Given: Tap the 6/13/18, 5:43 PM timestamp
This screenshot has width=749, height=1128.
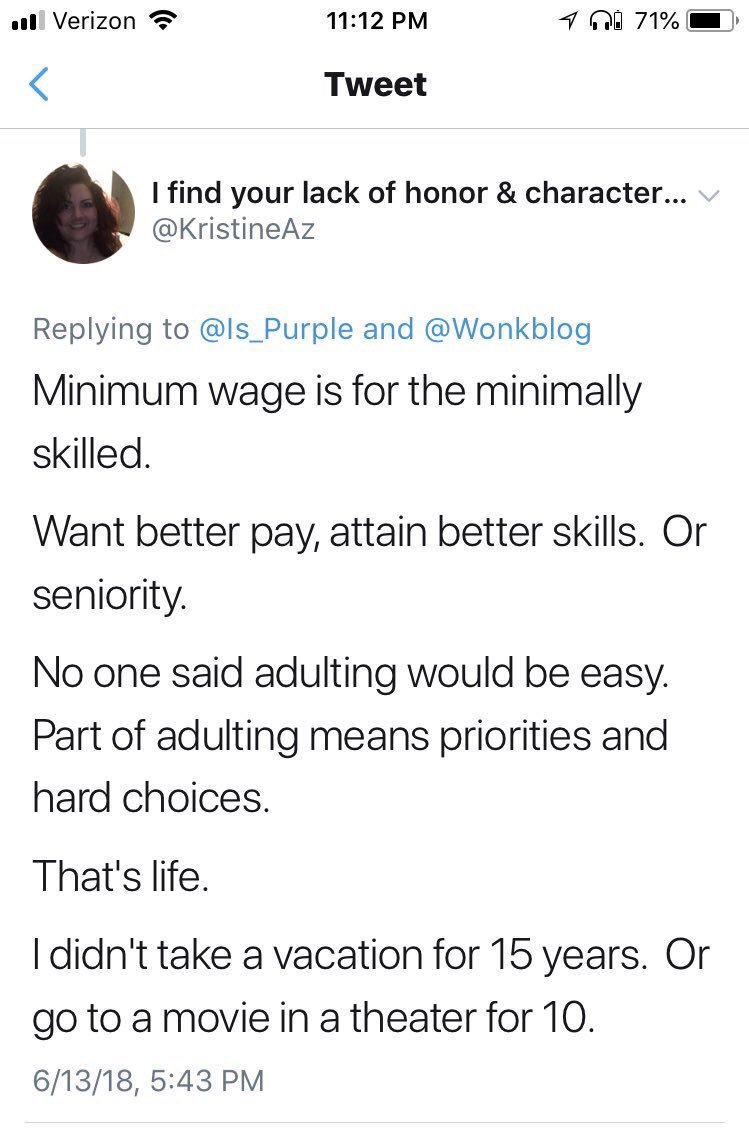Looking at the screenshot, I should (x=149, y=1080).
